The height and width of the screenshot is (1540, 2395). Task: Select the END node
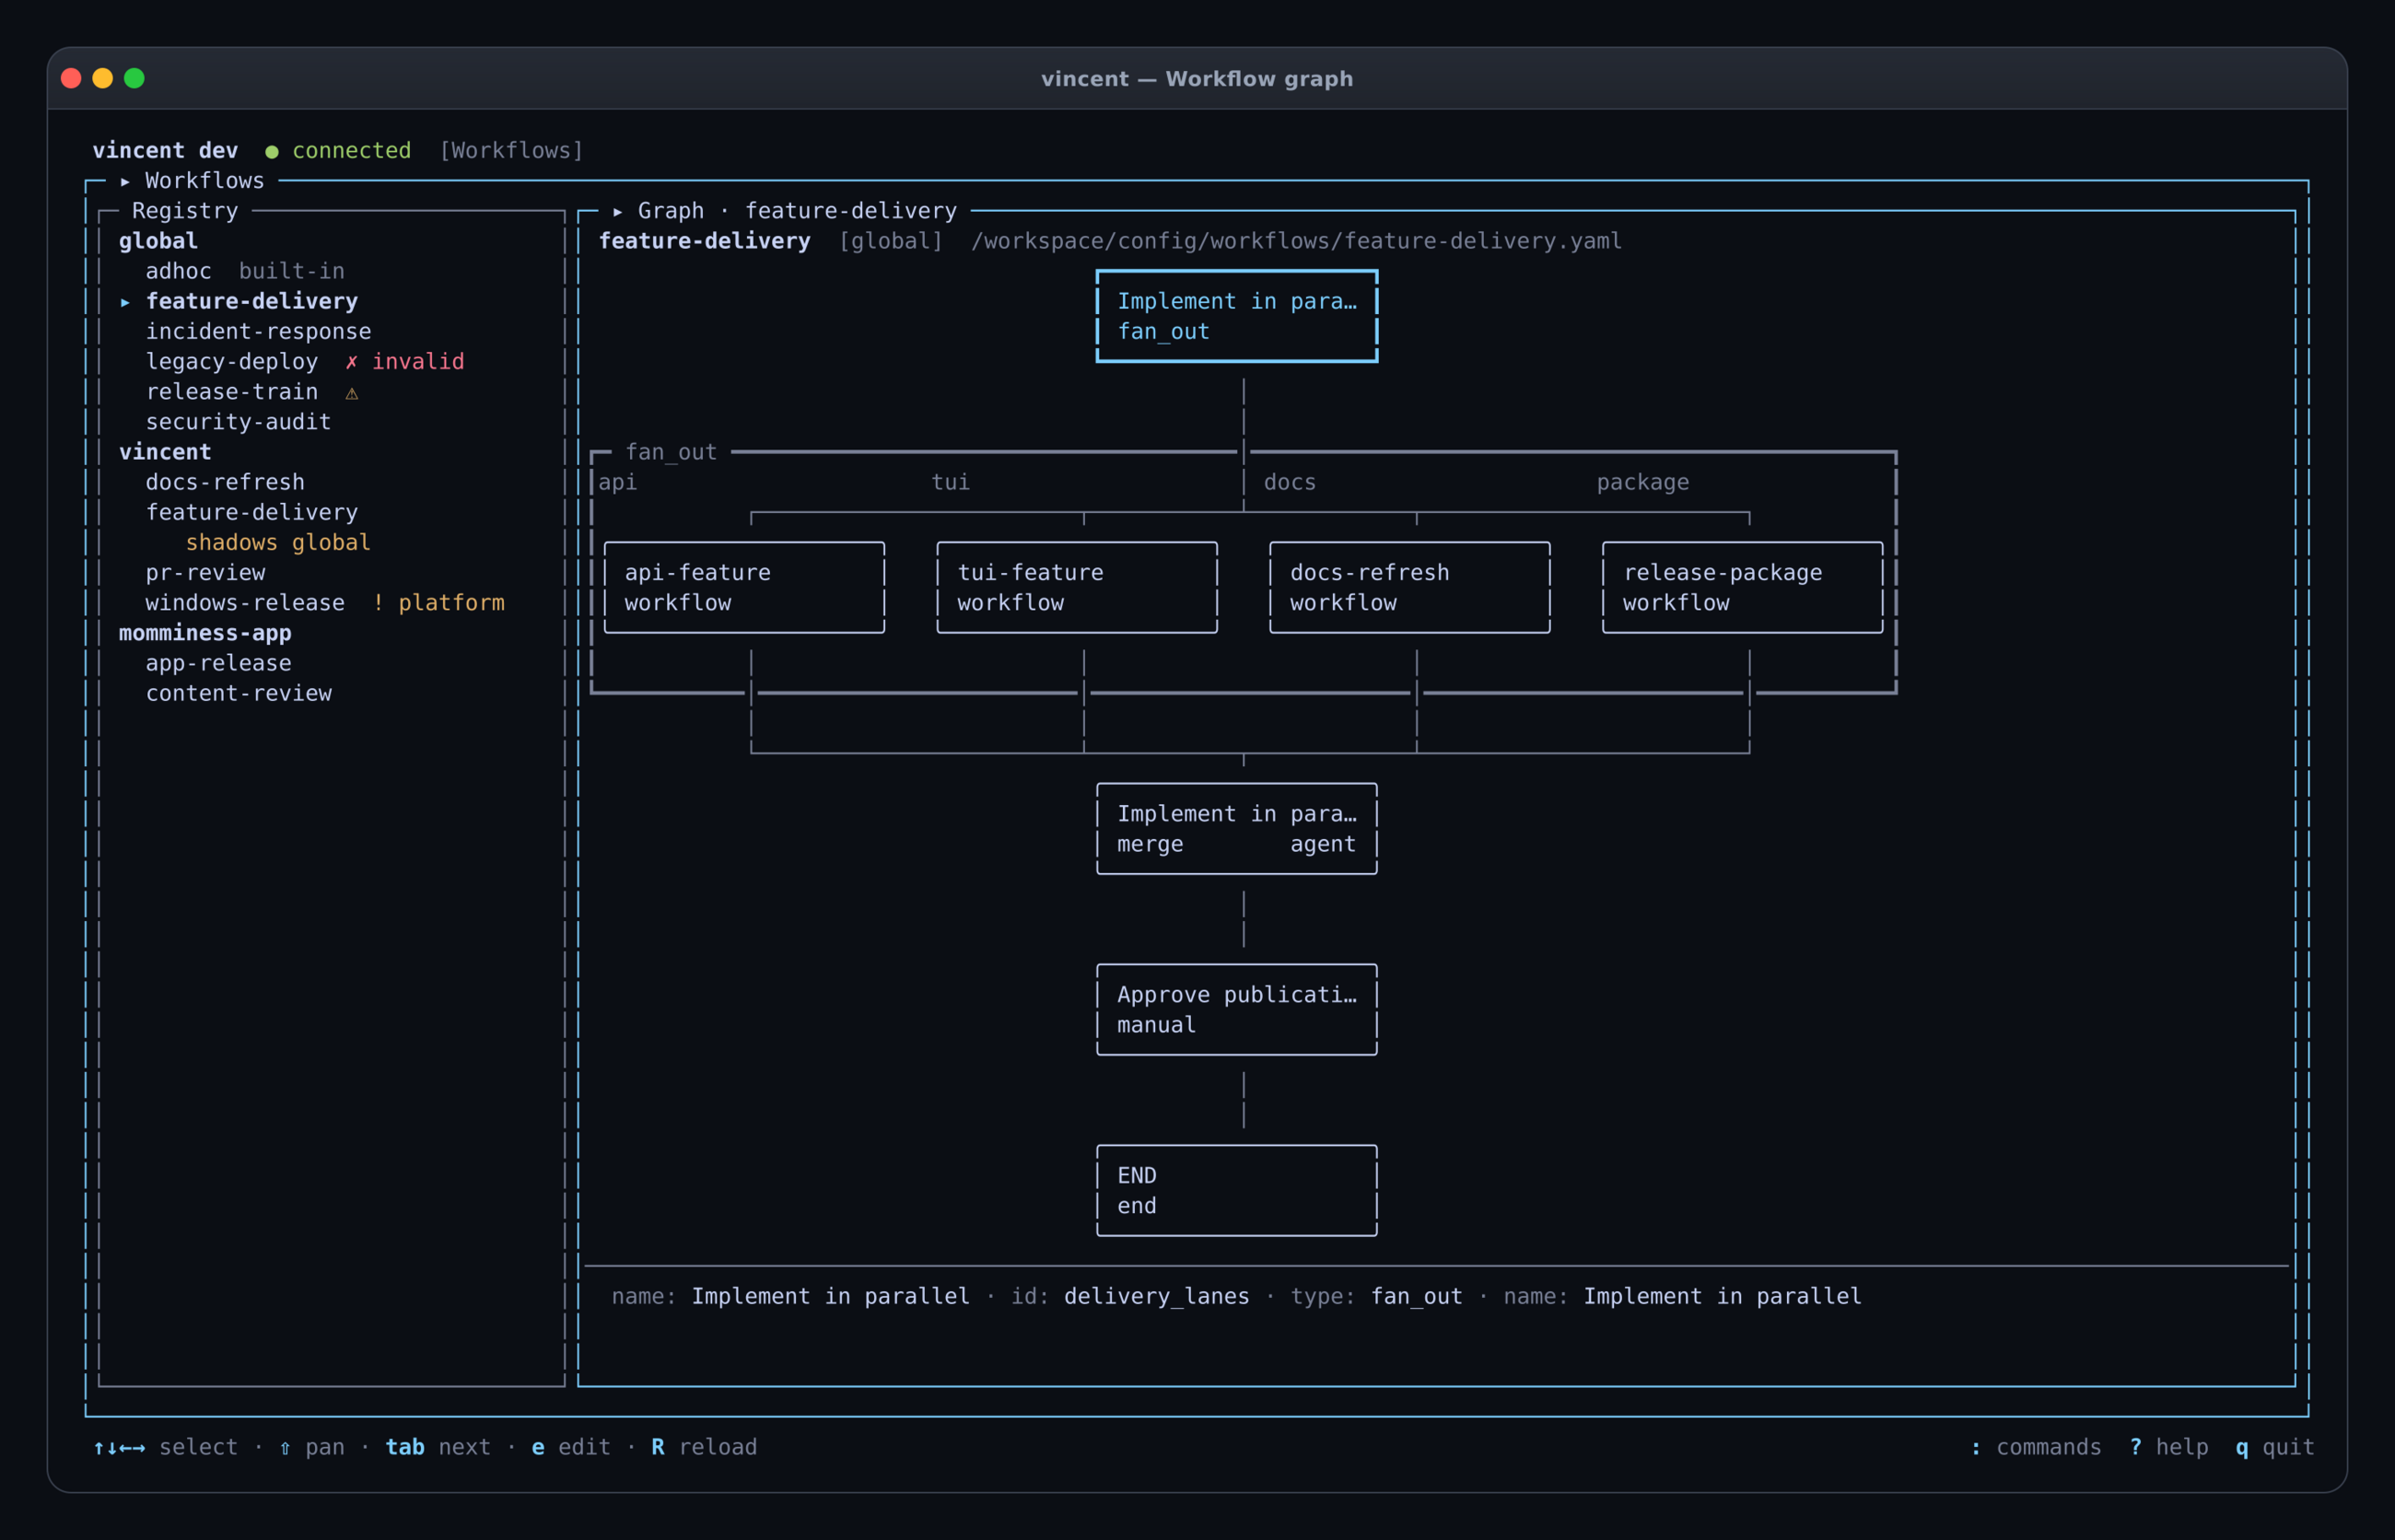1237,1191
